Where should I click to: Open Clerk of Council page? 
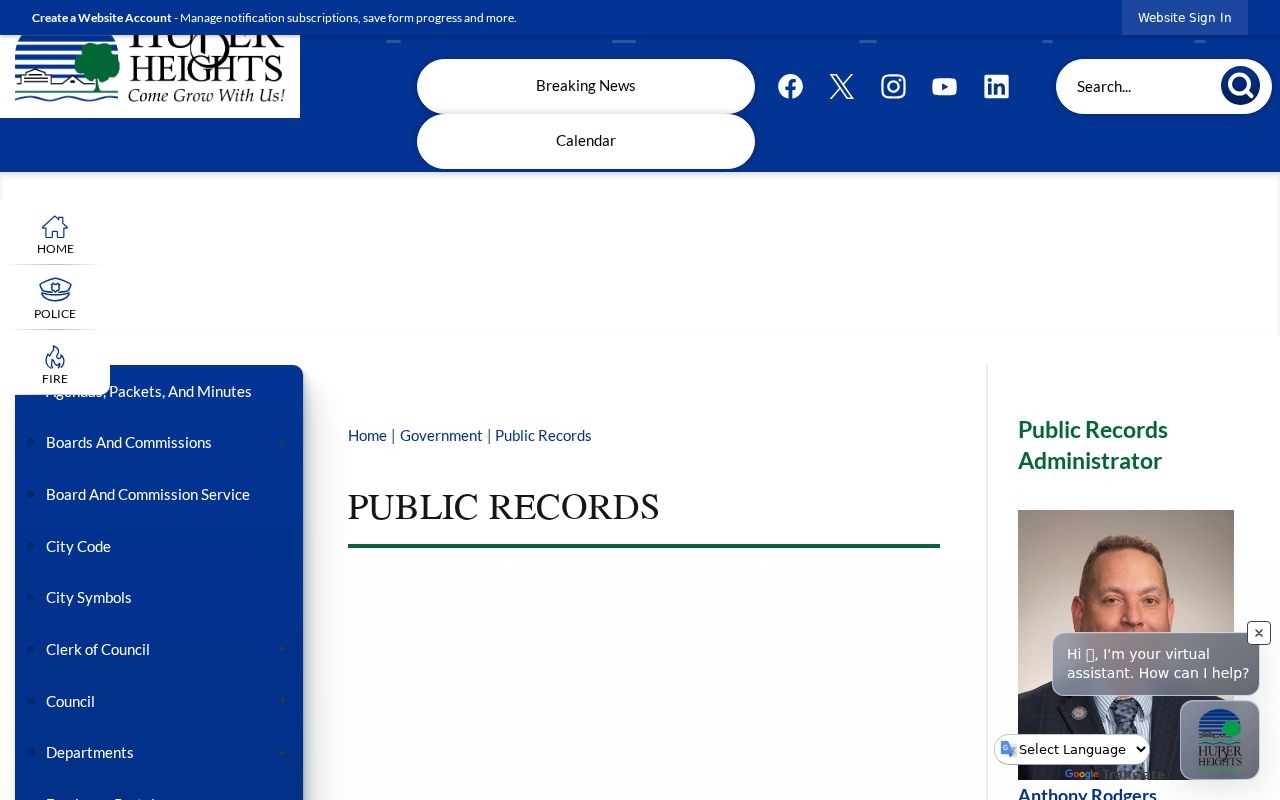[98, 649]
